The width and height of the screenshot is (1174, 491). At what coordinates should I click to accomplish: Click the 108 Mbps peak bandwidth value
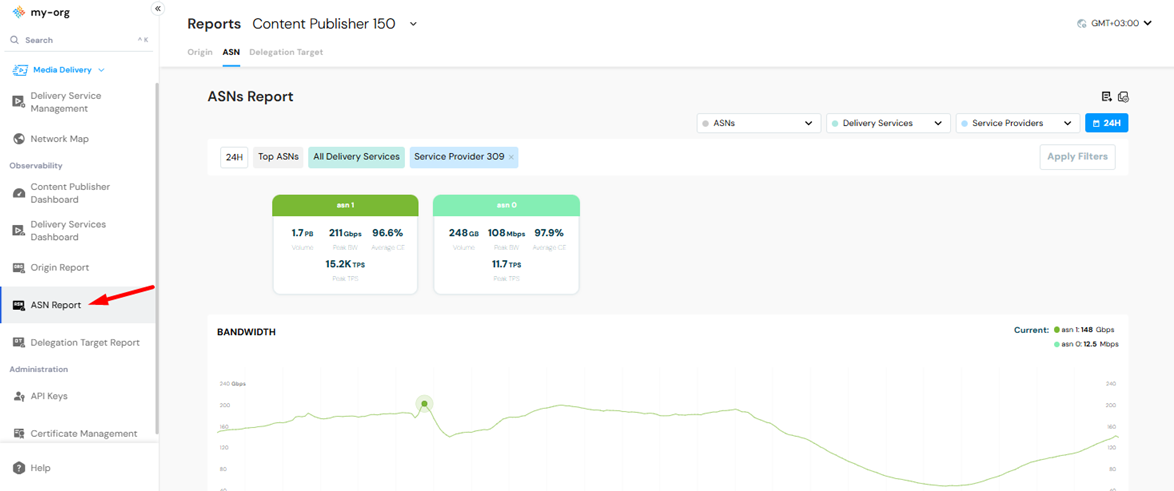[x=505, y=233]
